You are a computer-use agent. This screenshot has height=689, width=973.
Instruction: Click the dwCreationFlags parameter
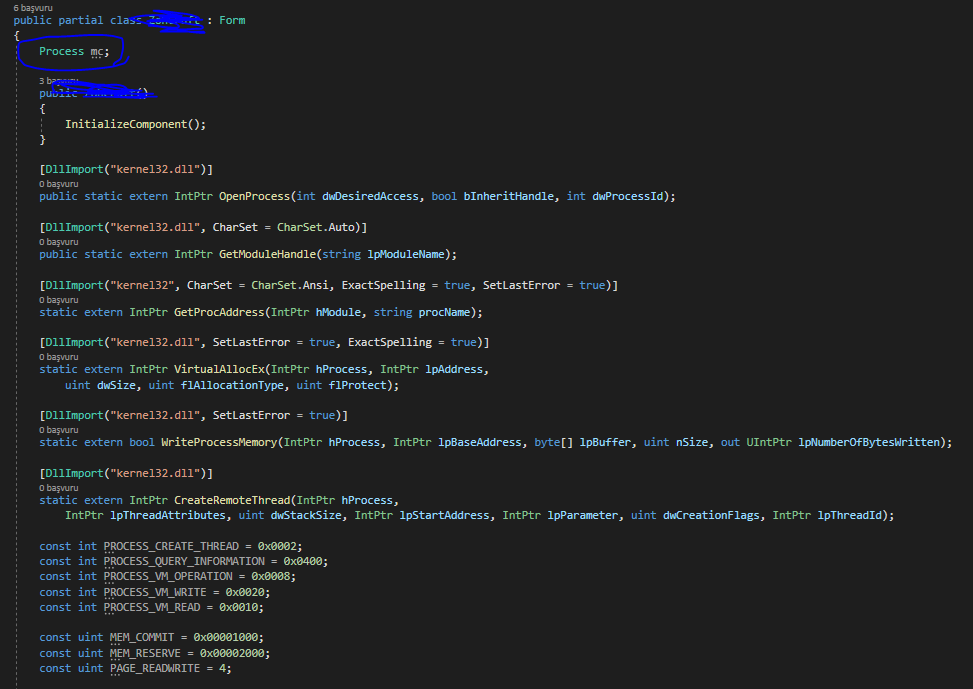711,515
